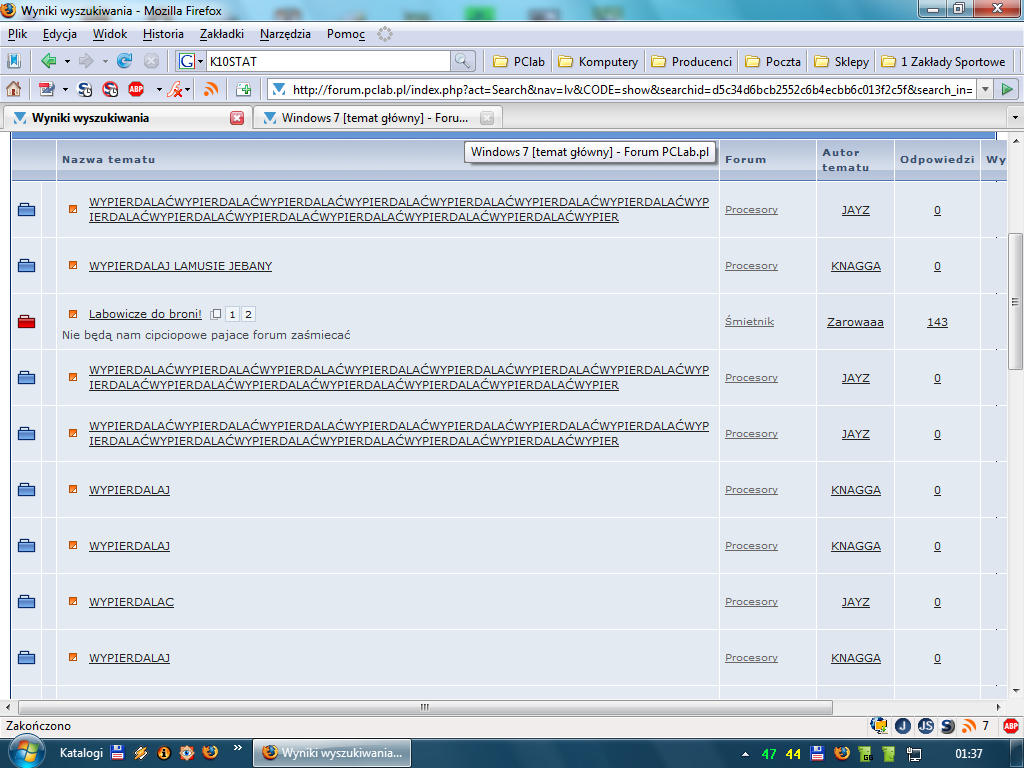Click the orange RSS feed toolbar icon

(211, 89)
